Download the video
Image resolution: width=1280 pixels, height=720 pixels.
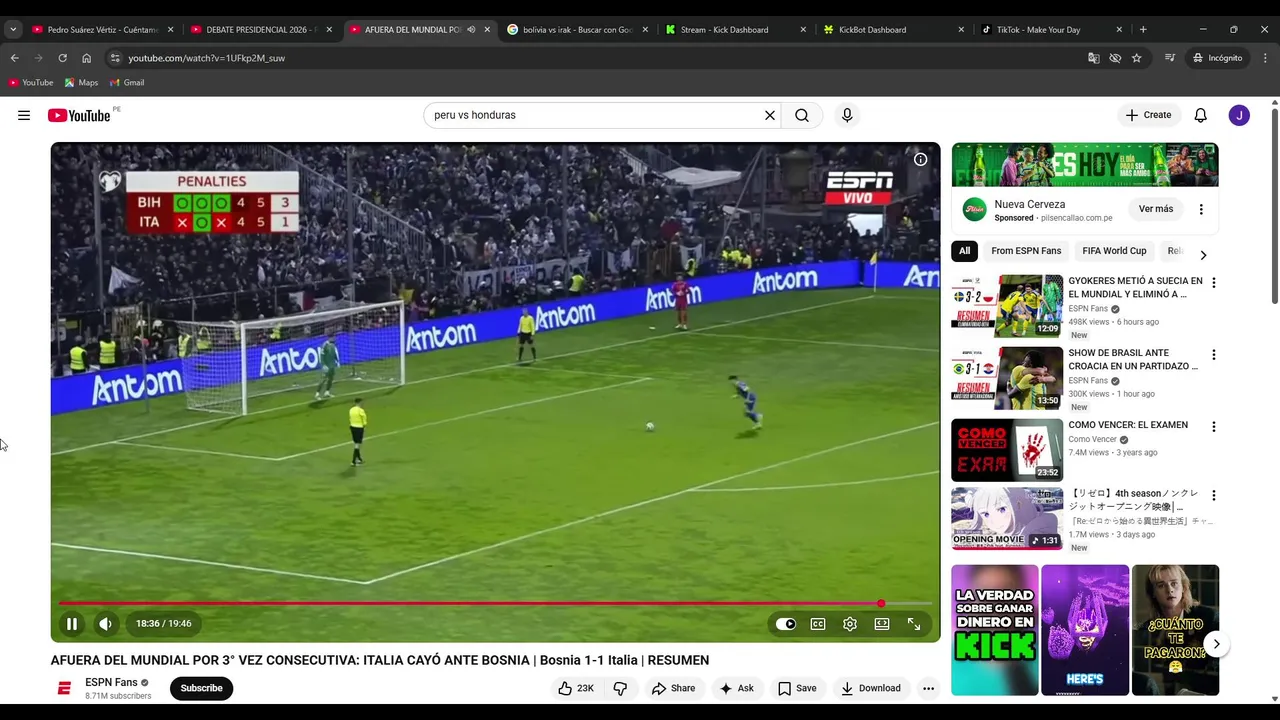pyautogui.click(x=871, y=688)
